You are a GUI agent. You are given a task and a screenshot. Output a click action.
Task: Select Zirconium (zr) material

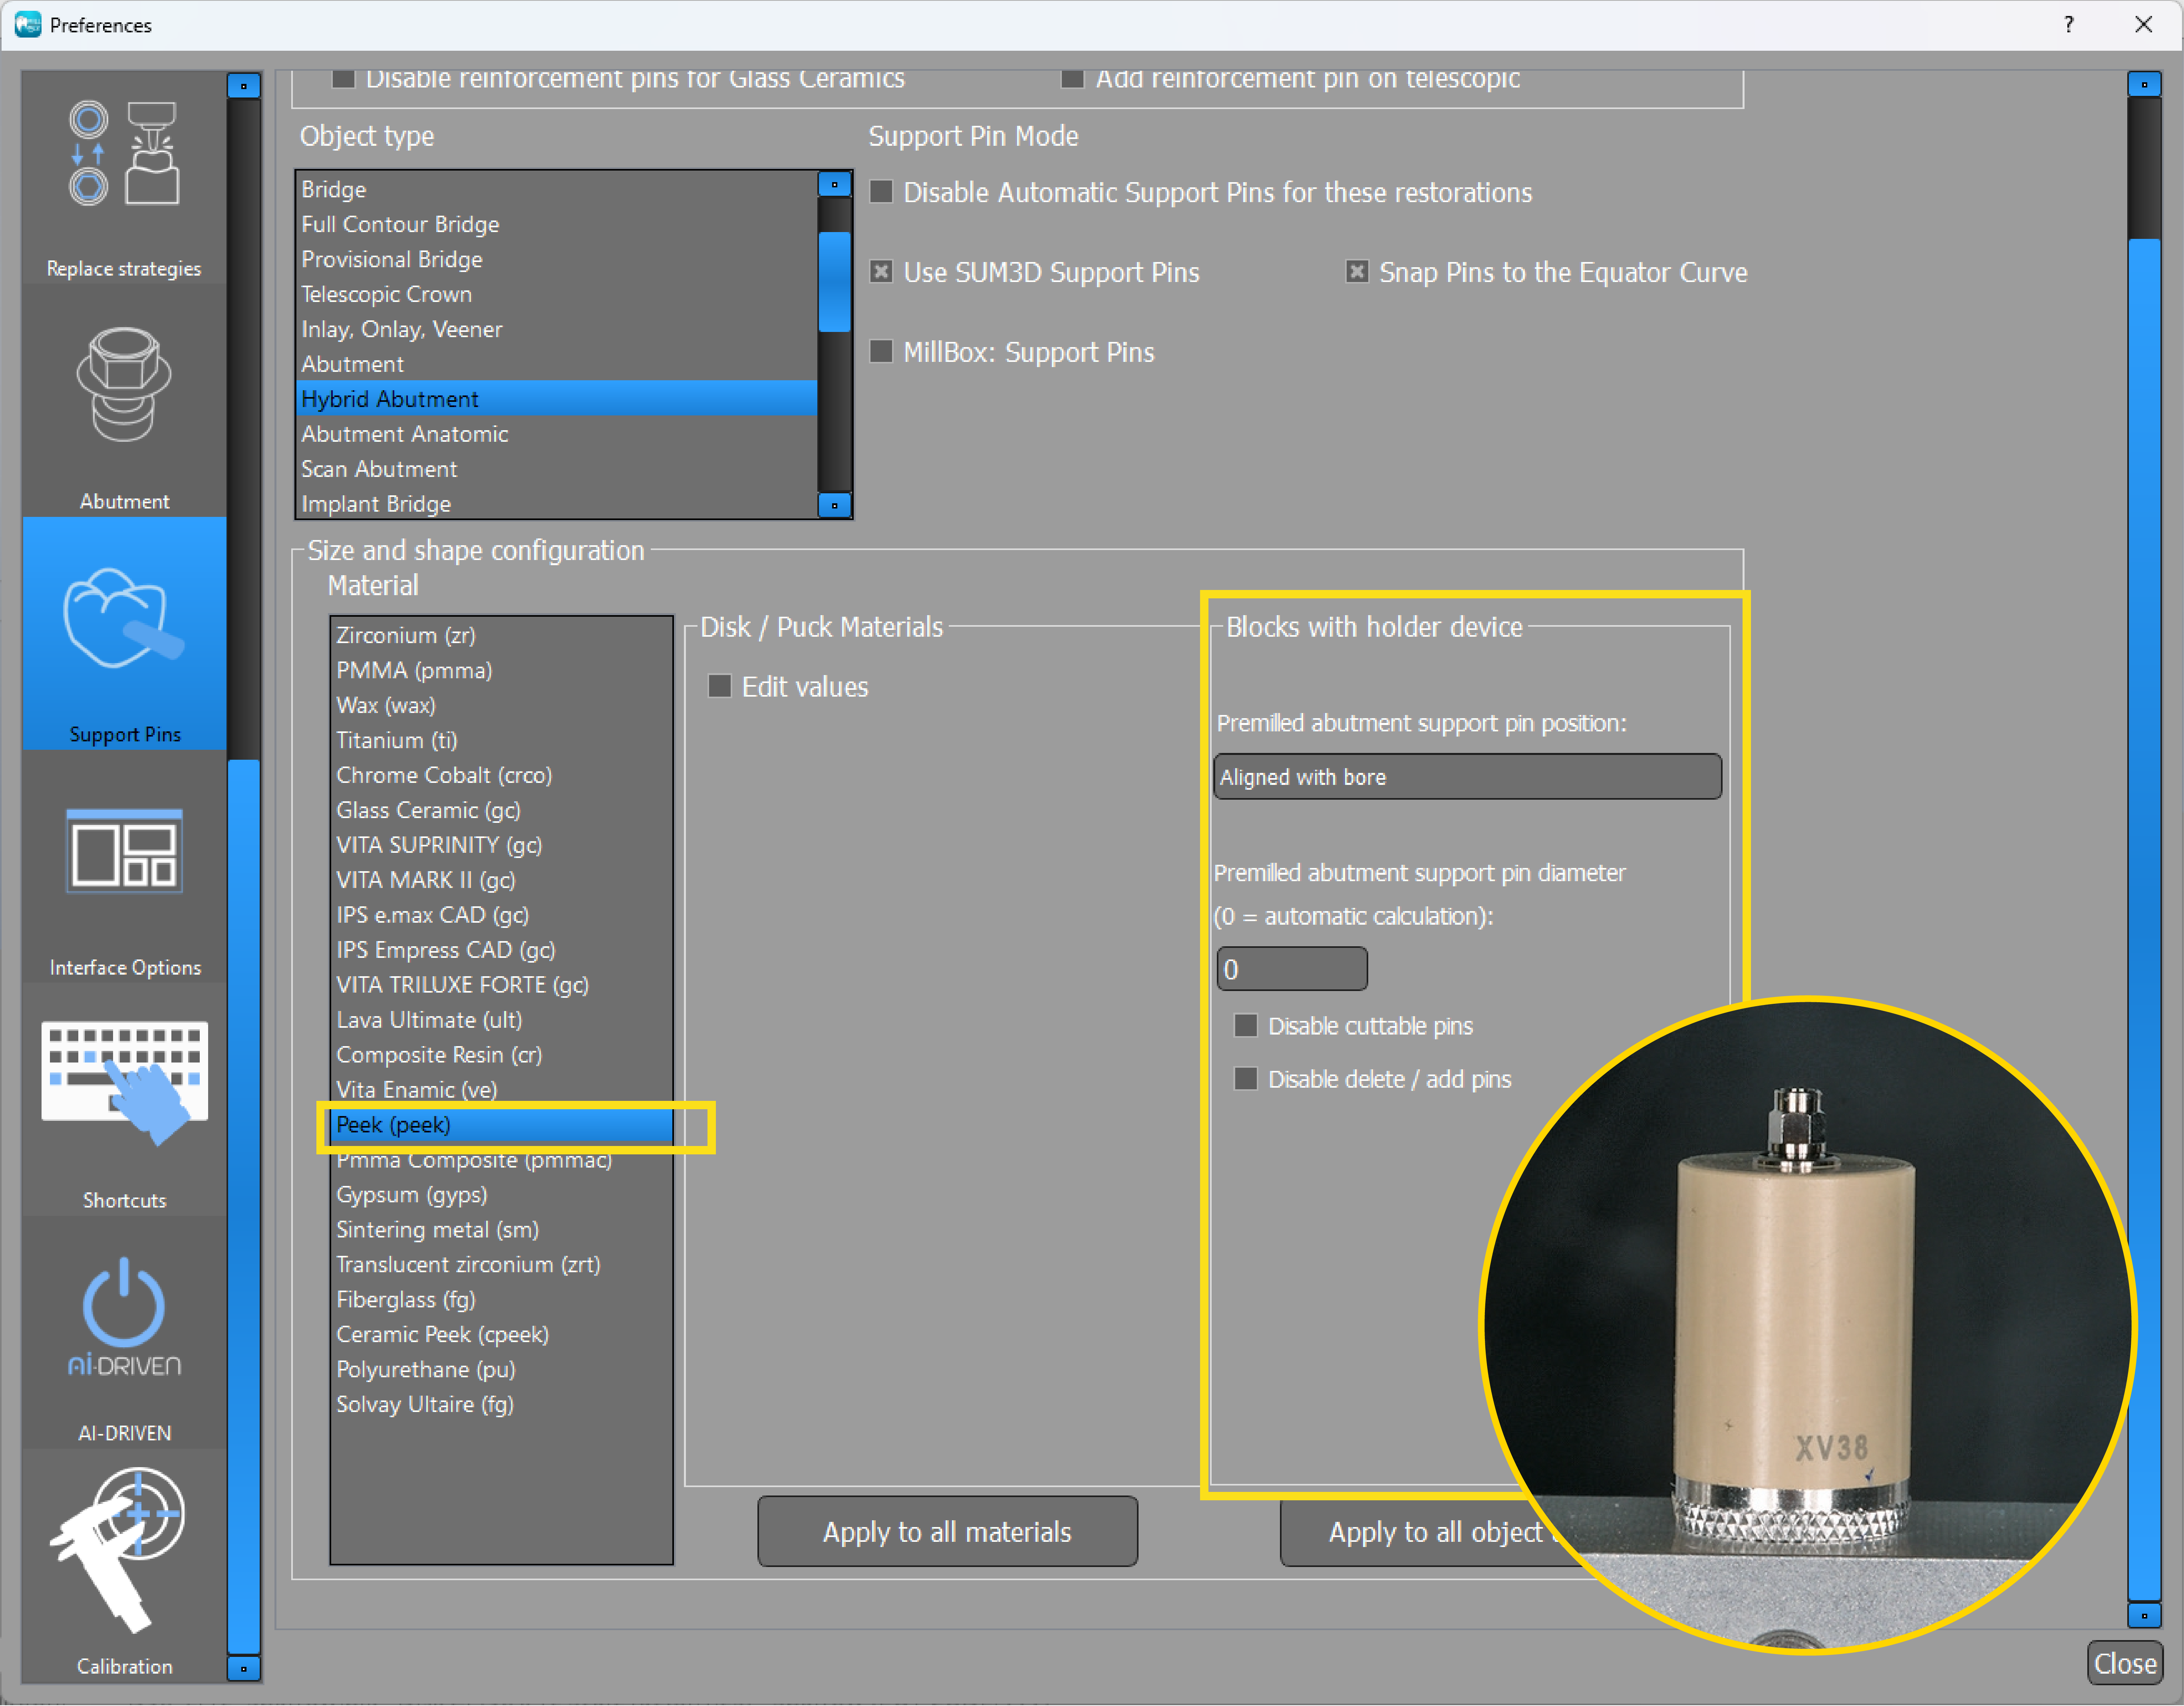click(x=502, y=635)
